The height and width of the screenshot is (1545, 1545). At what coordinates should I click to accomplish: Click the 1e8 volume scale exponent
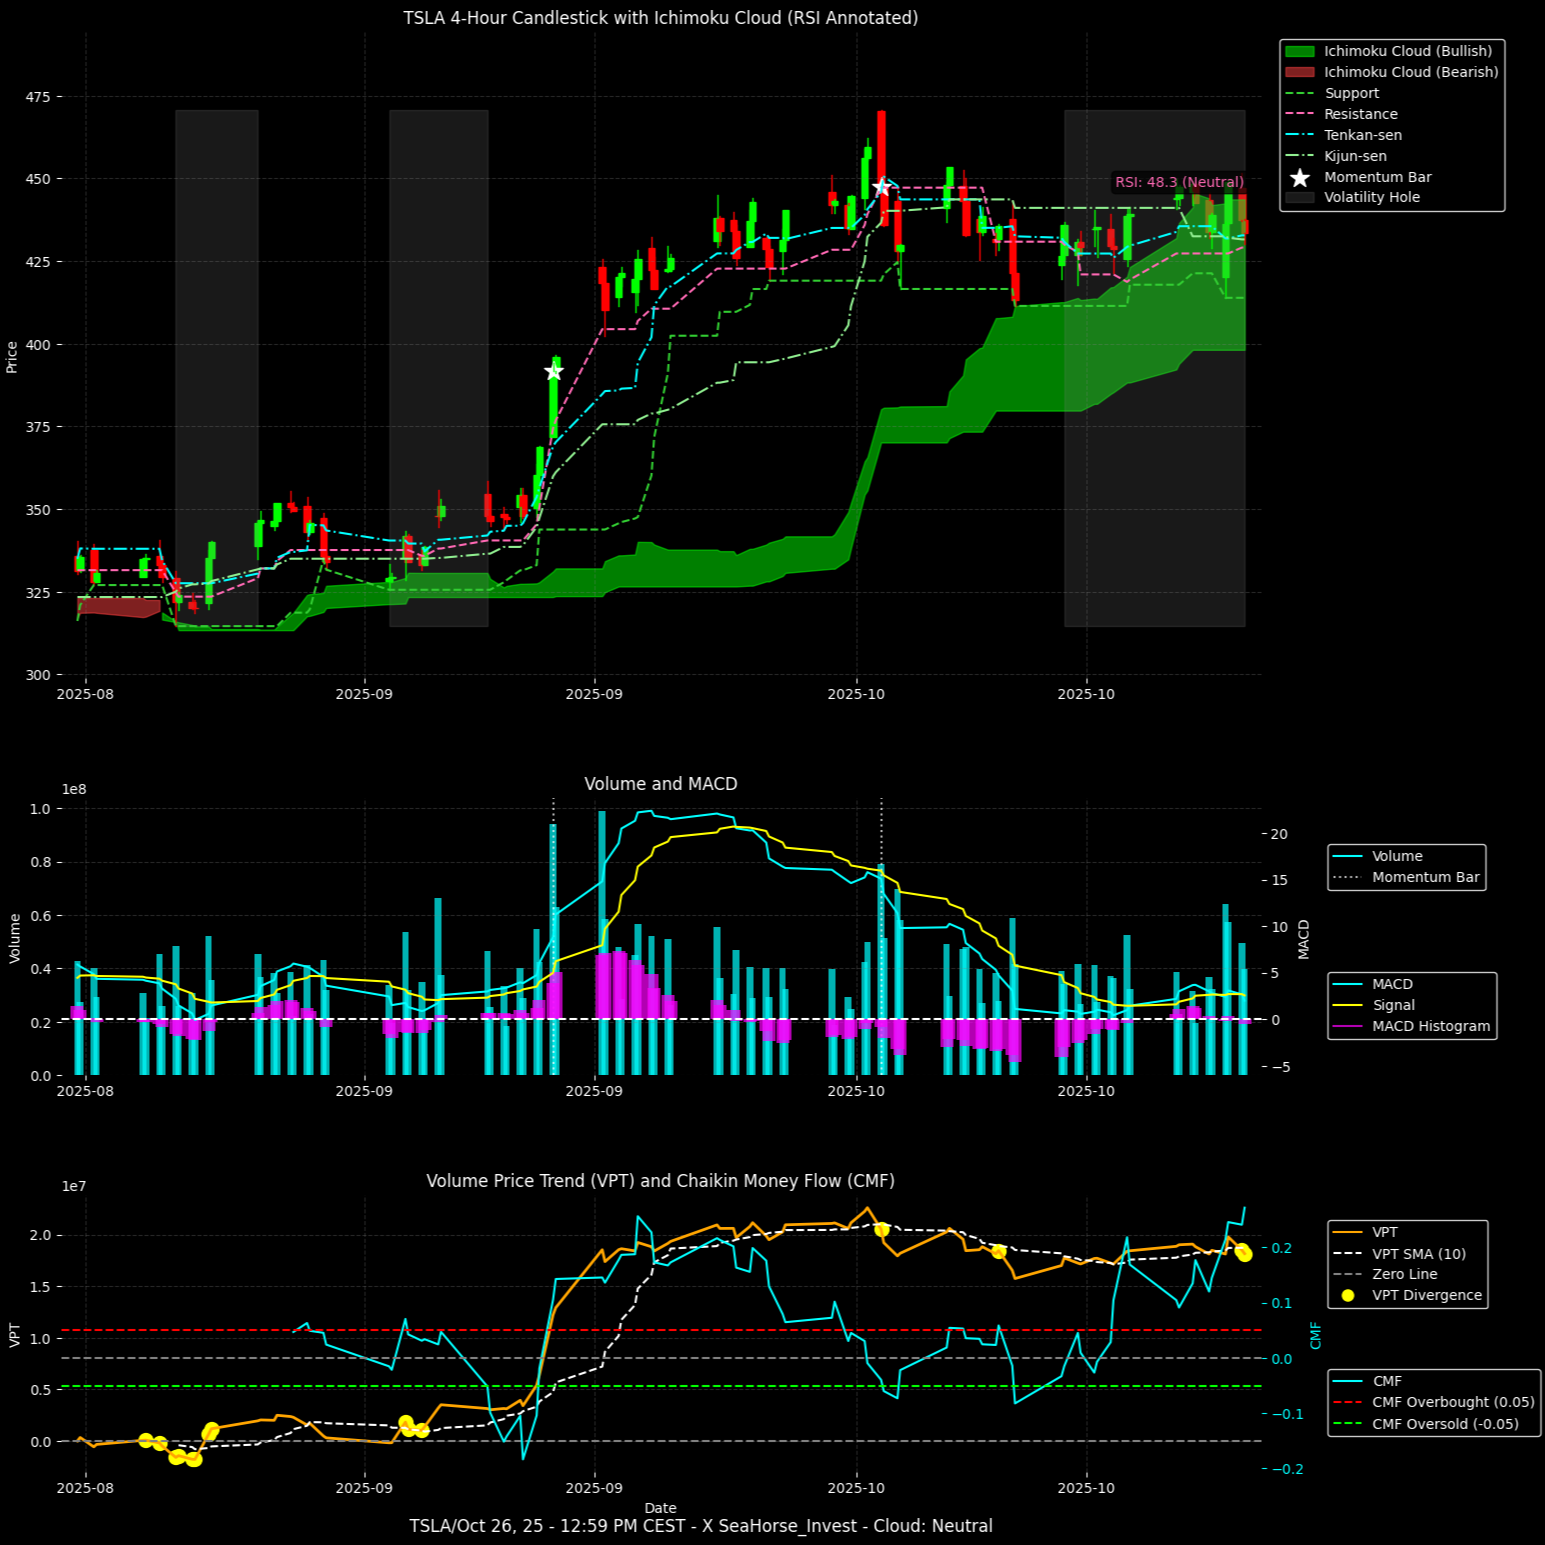[x=74, y=790]
